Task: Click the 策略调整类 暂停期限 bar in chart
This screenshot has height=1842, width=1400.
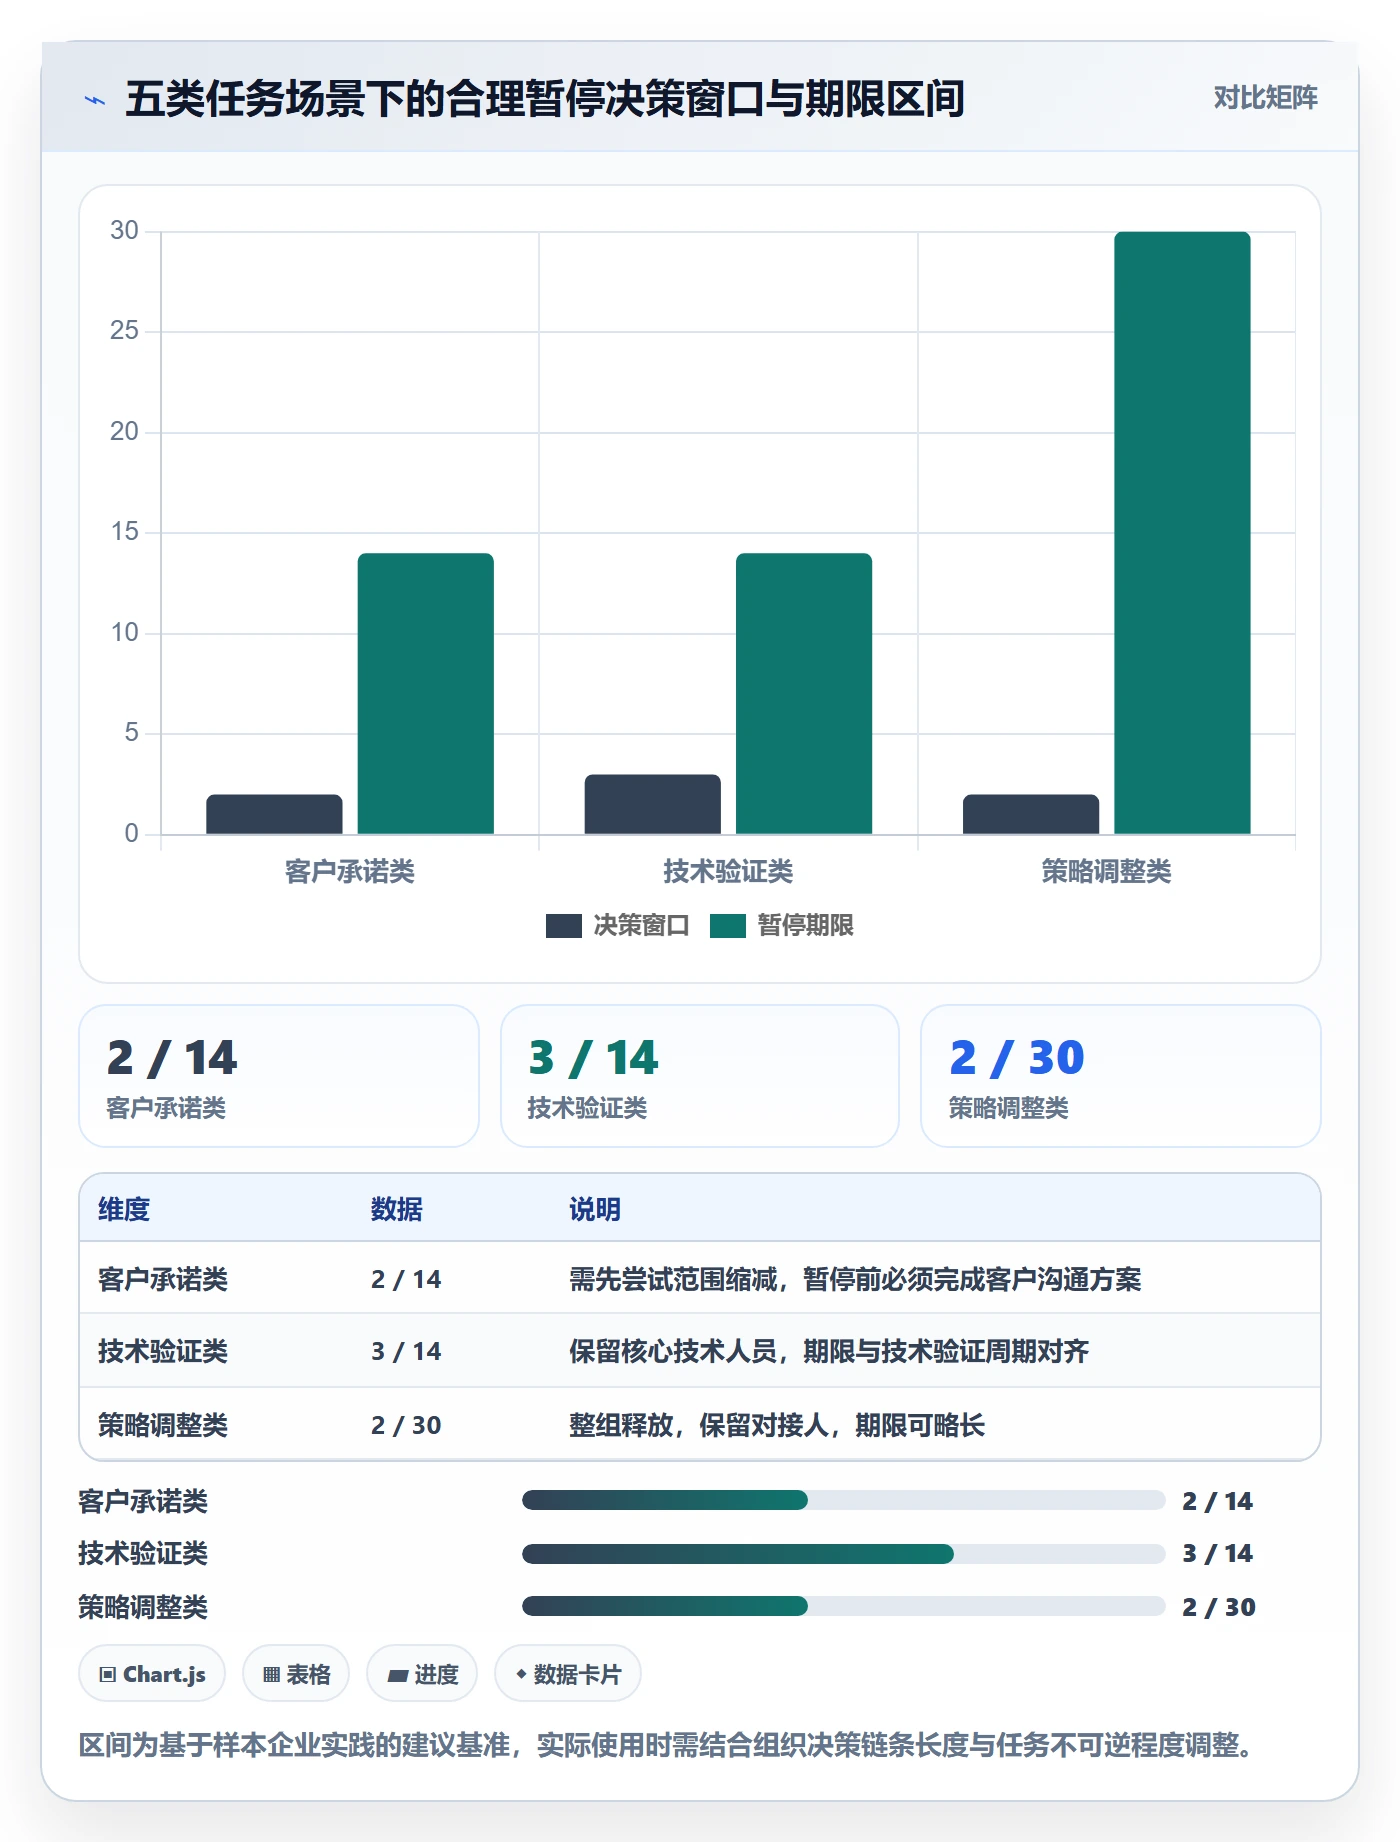Action: click(1182, 533)
